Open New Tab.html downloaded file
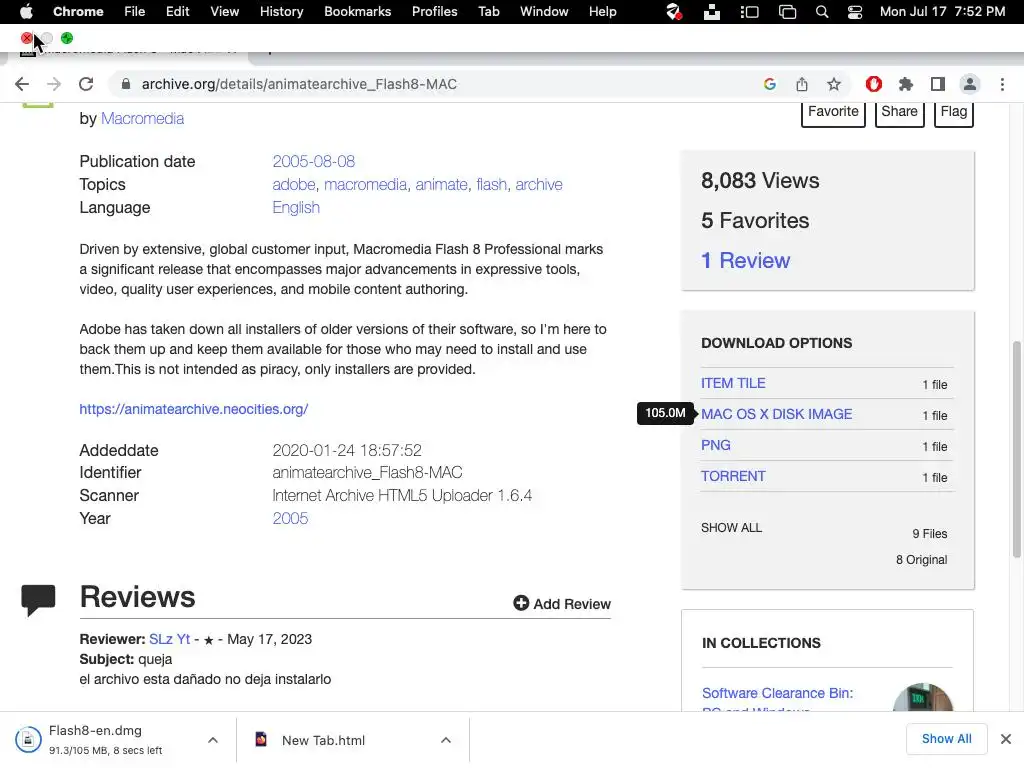The image size is (1024, 768). click(323, 740)
